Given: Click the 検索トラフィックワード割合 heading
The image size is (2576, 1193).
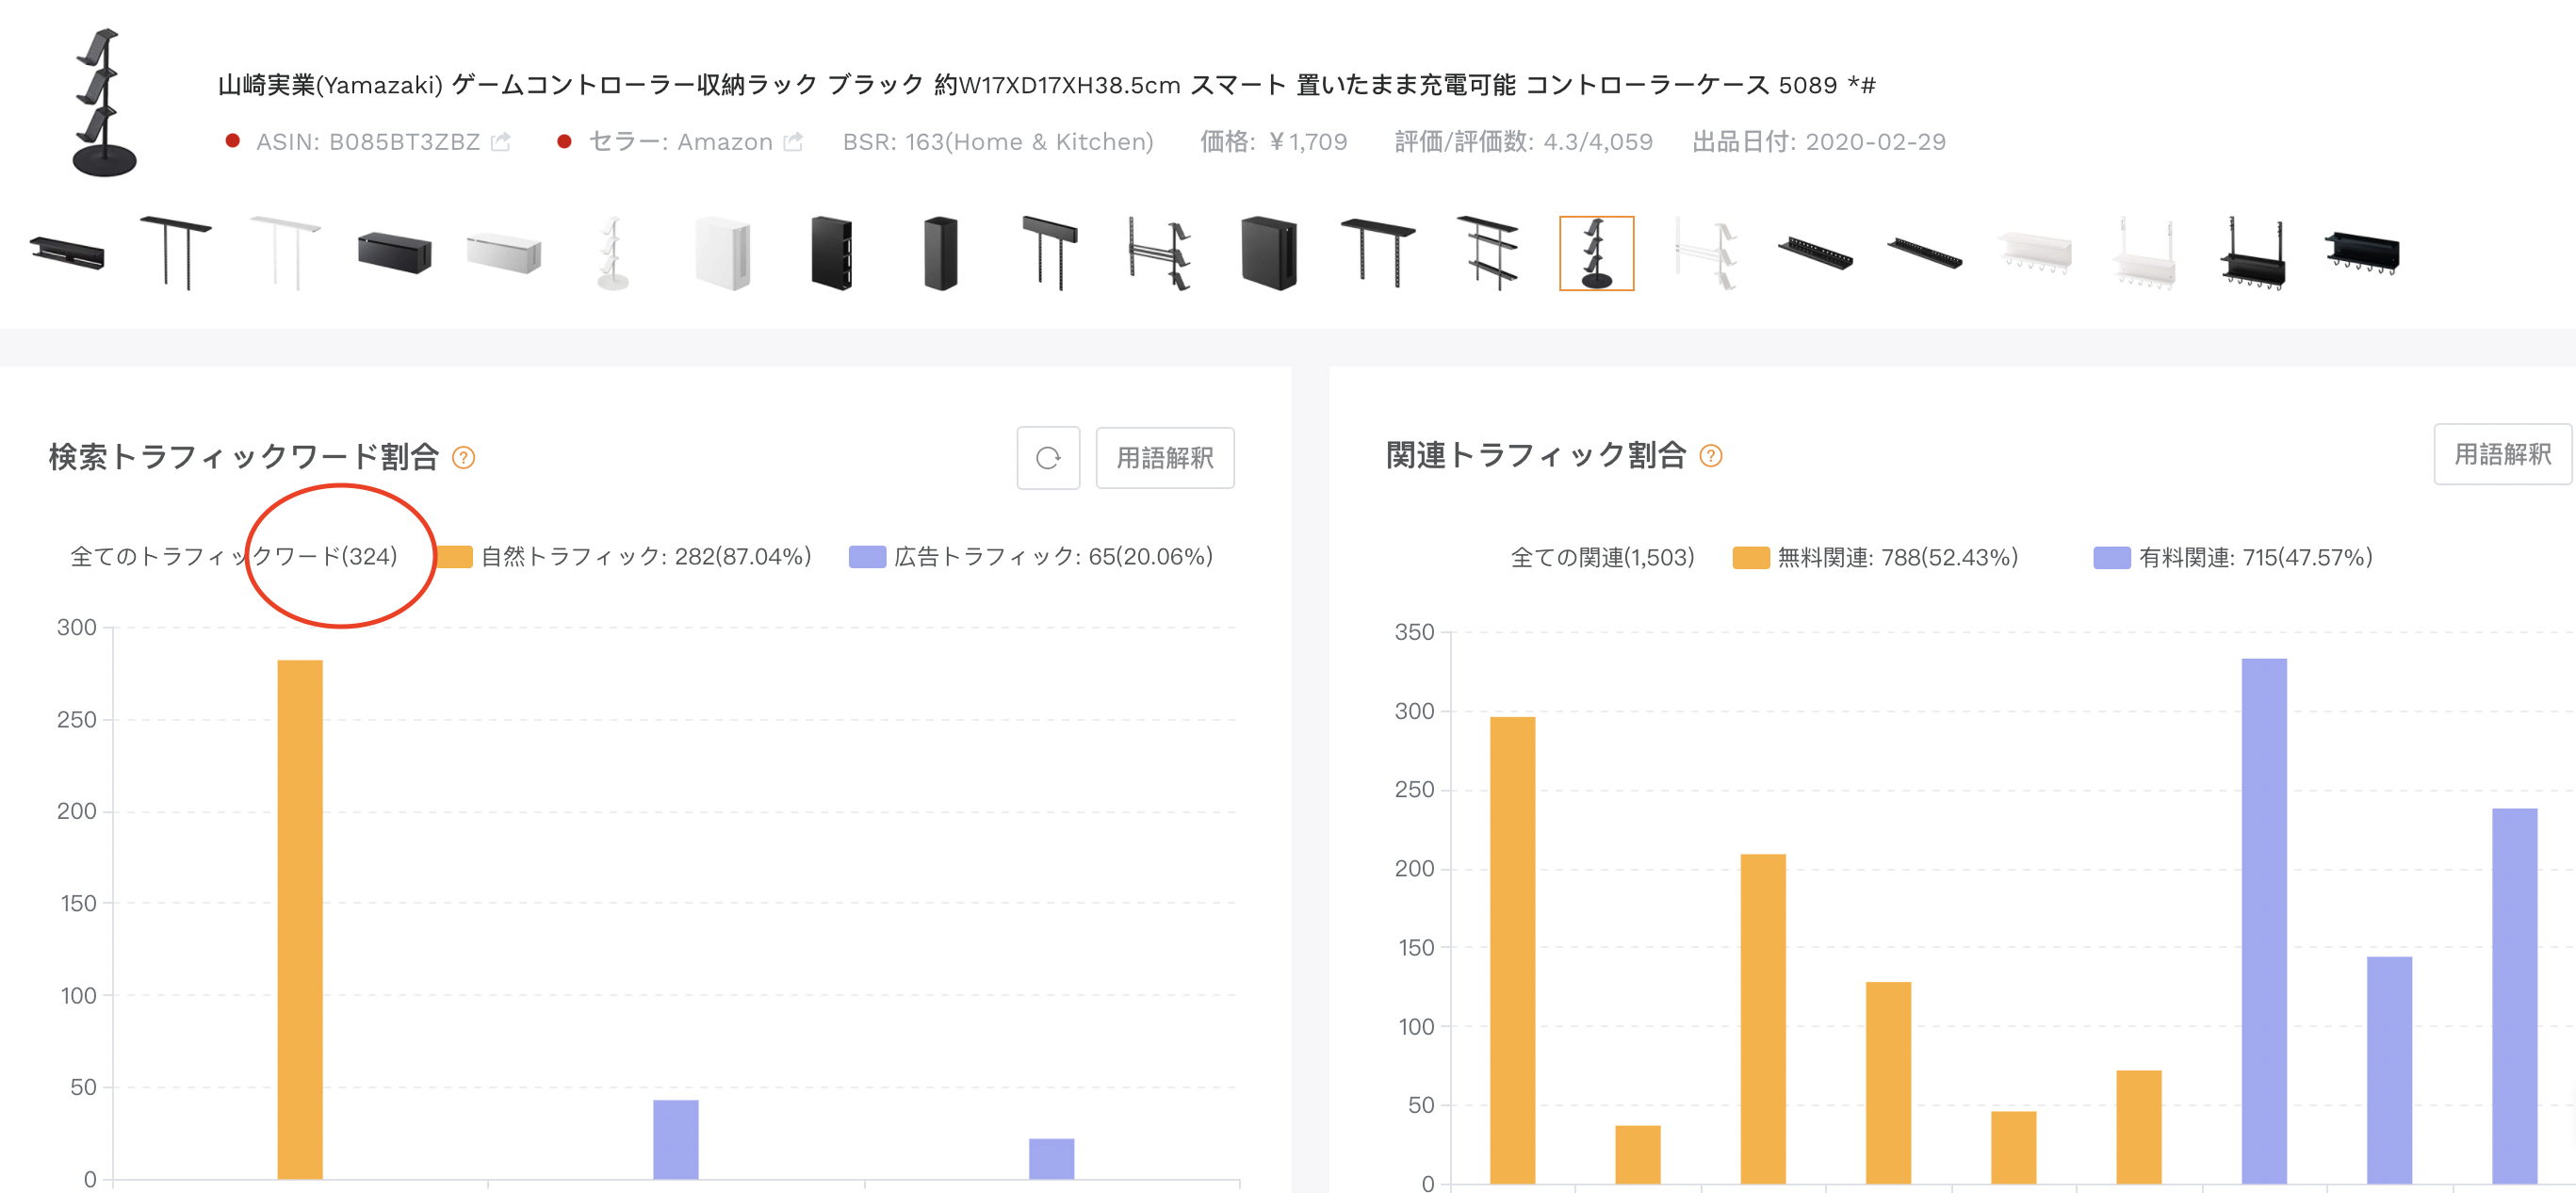Looking at the screenshot, I should point(244,458).
